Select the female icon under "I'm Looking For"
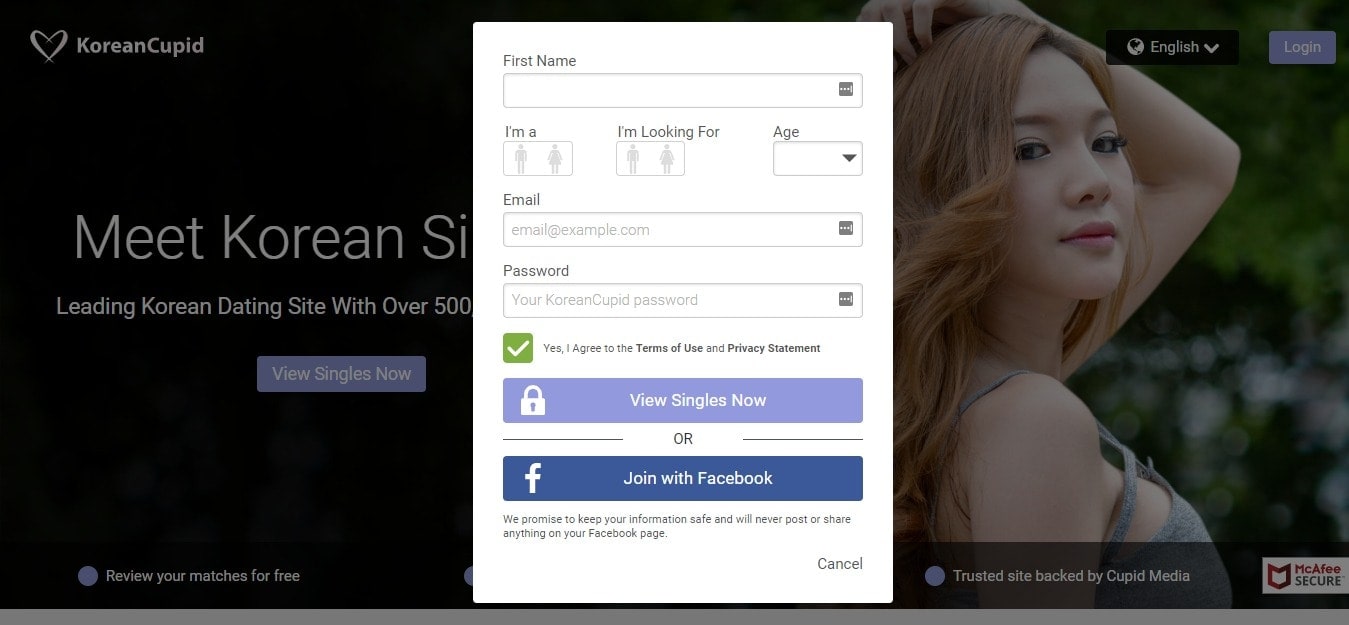This screenshot has width=1349, height=625. coord(666,158)
